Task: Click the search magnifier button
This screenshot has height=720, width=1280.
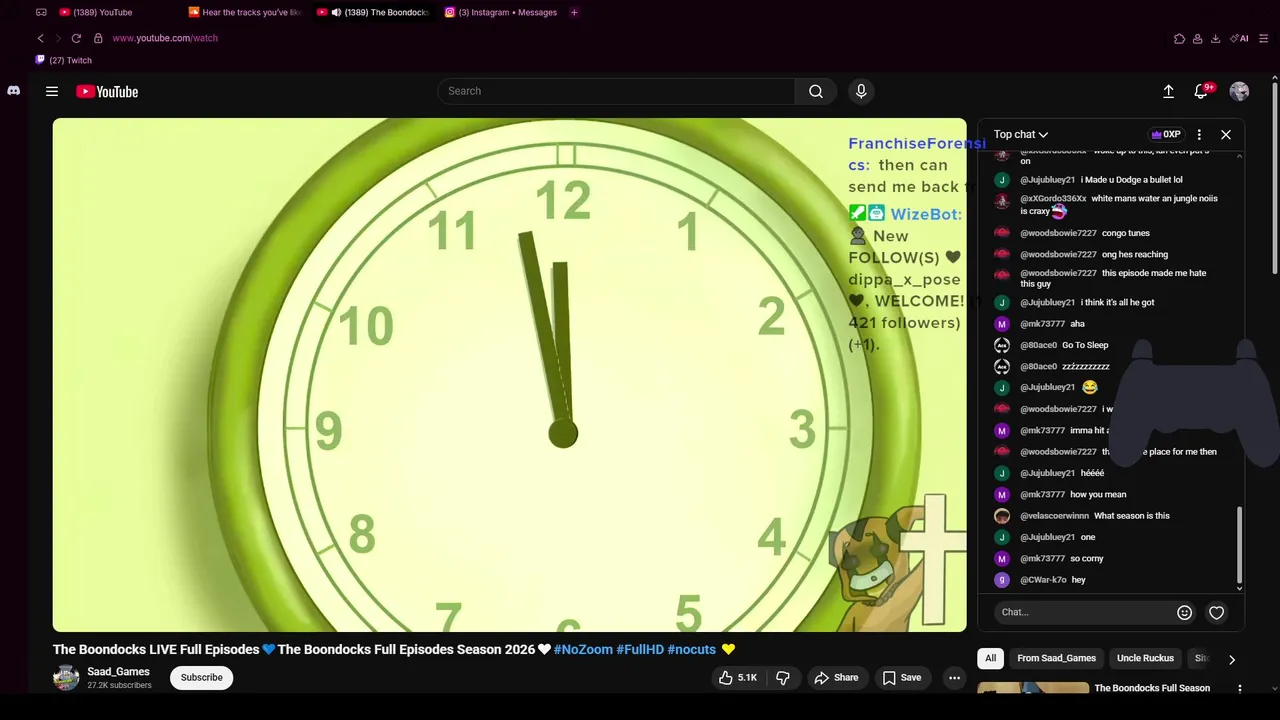Action: [x=816, y=91]
